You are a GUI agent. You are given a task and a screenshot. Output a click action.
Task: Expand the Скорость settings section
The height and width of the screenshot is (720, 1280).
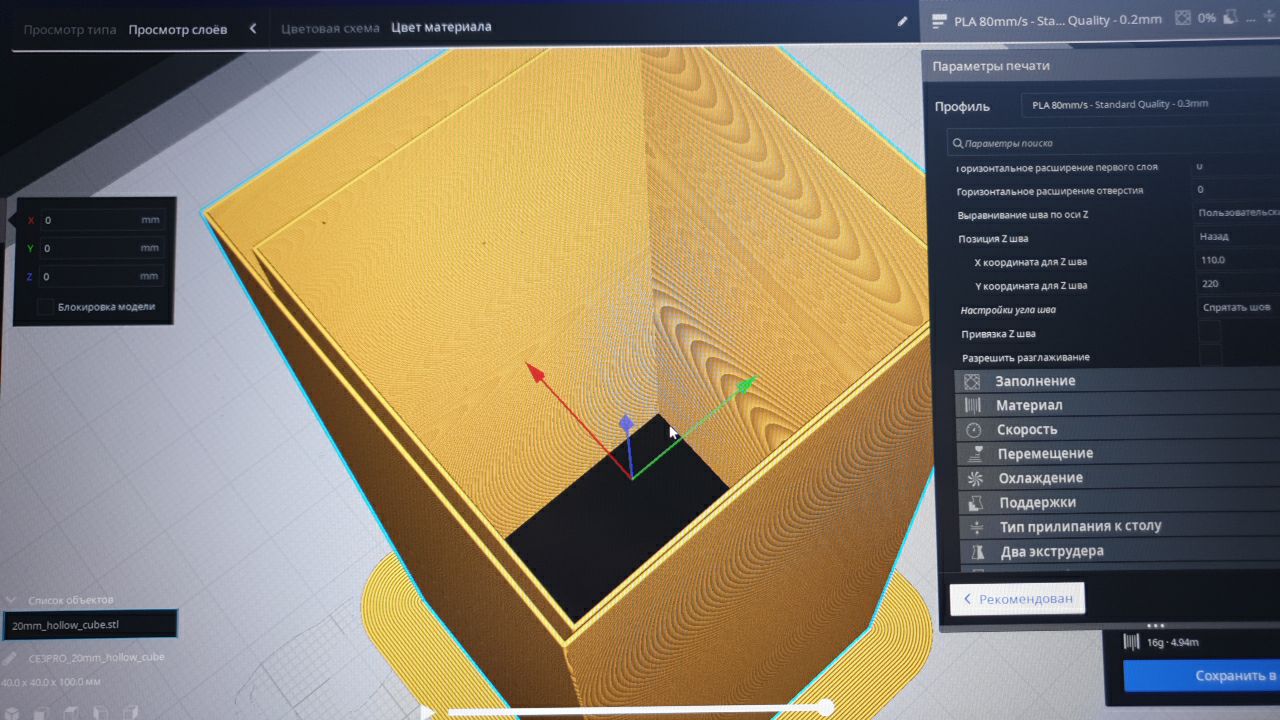pyautogui.click(x=1119, y=429)
